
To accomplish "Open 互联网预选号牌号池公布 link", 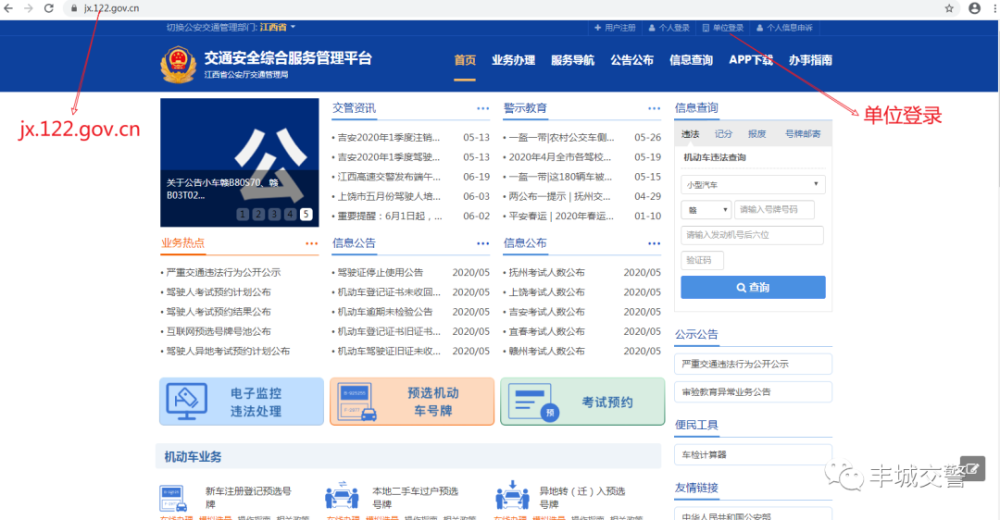I will pyautogui.click(x=218, y=332).
